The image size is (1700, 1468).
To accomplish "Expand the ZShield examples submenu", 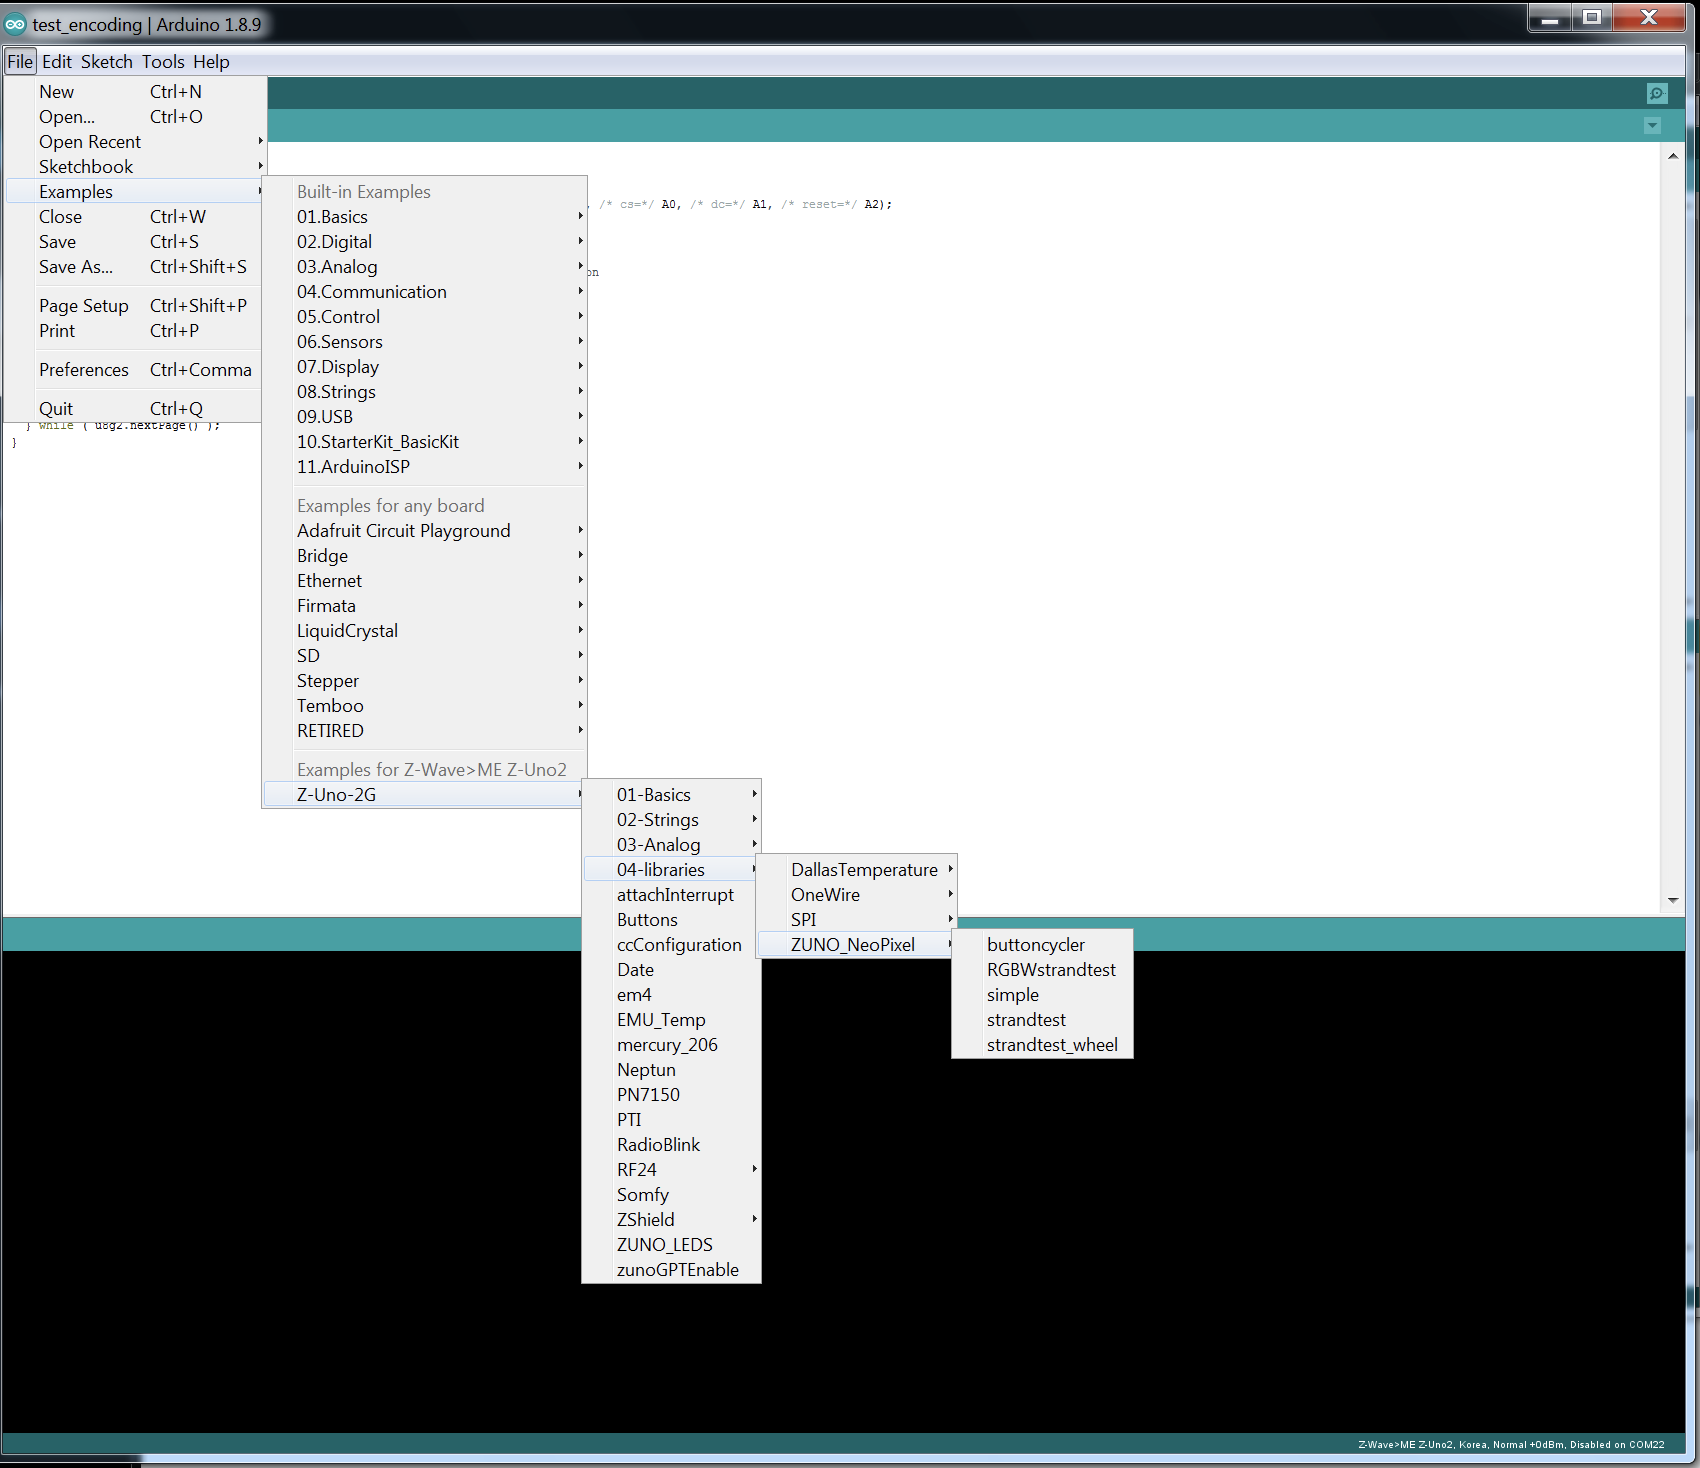I will 671,1219.
